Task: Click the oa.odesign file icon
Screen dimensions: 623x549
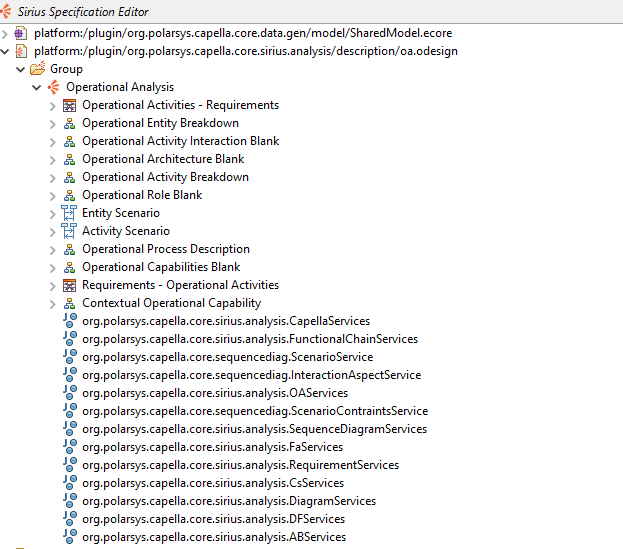Action: click(21, 51)
